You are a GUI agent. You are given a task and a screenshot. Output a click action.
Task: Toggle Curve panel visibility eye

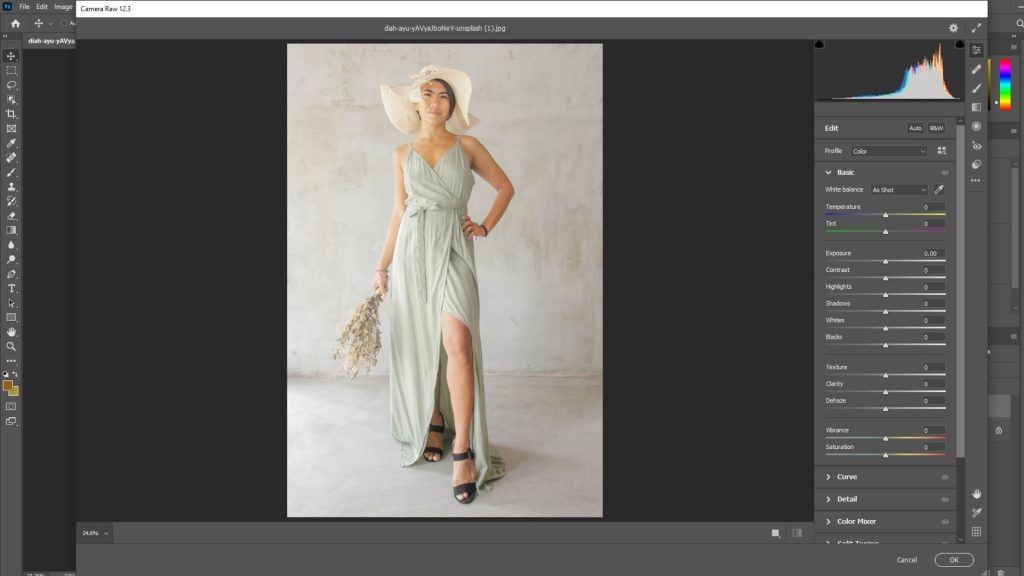click(x=945, y=477)
